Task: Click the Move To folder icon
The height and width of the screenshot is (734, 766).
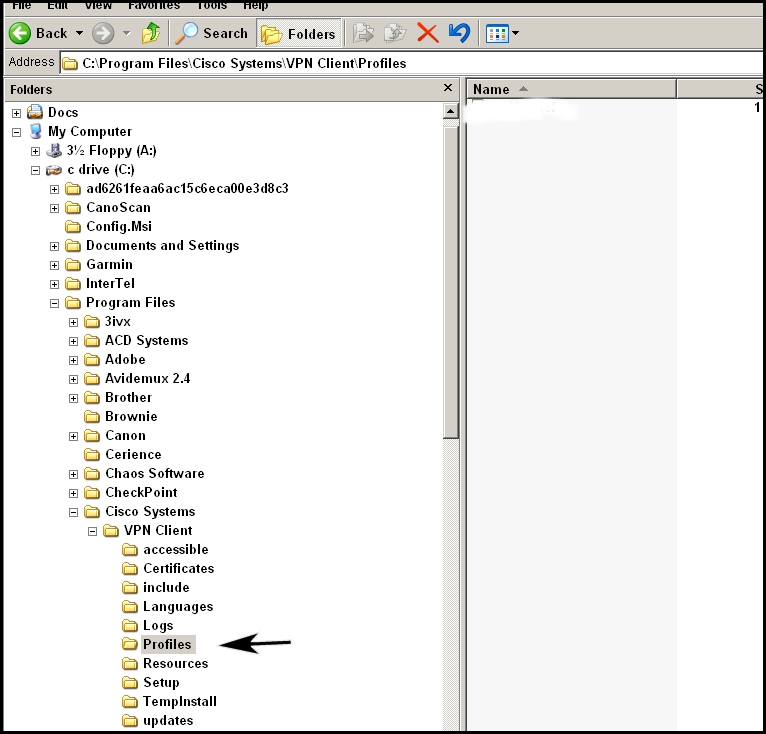Action: pyautogui.click(x=363, y=33)
